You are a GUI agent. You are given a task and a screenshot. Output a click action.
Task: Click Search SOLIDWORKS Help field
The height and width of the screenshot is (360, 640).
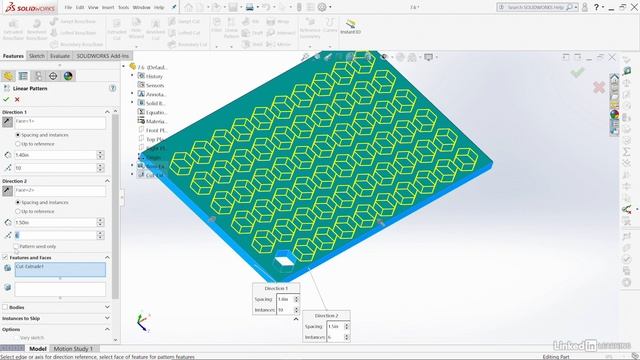[535, 7]
